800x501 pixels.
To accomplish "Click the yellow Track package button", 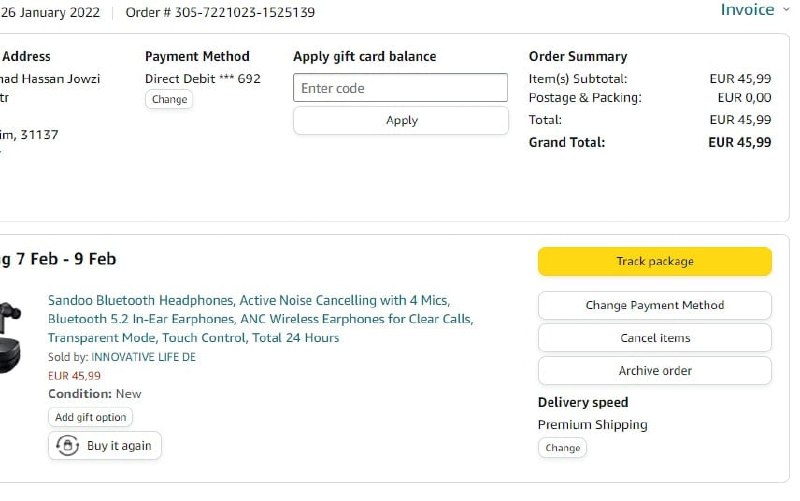I will point(654,261).
